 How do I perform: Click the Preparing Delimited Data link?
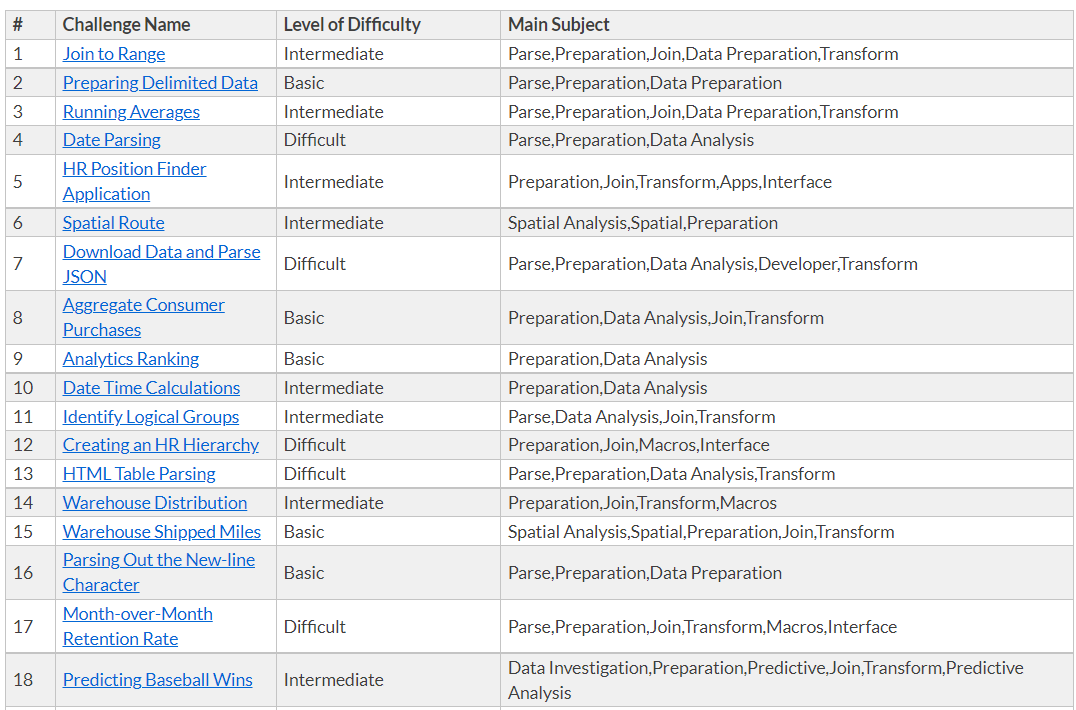(160, 83)
